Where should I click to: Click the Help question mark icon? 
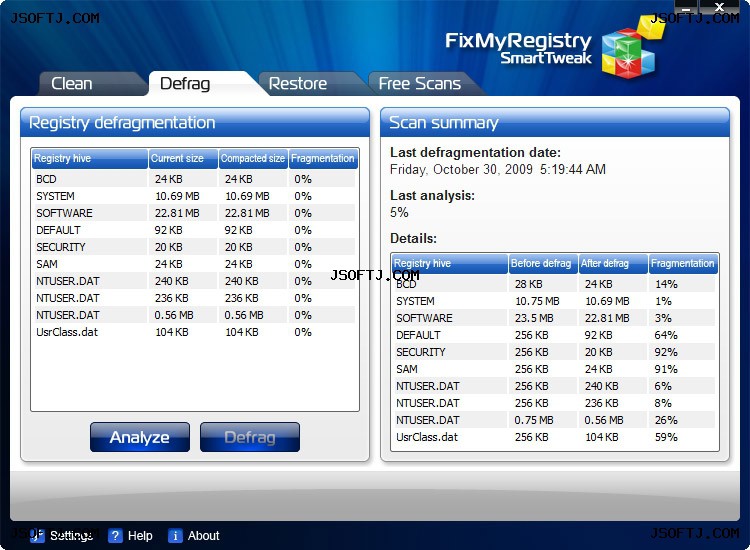click(x=115, y=536)
